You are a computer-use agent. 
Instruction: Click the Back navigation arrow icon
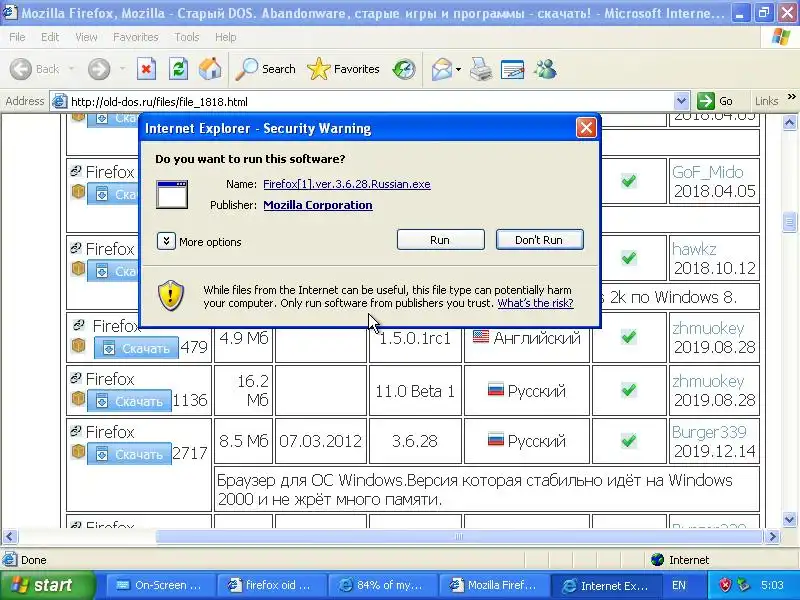tap(21, 69)
